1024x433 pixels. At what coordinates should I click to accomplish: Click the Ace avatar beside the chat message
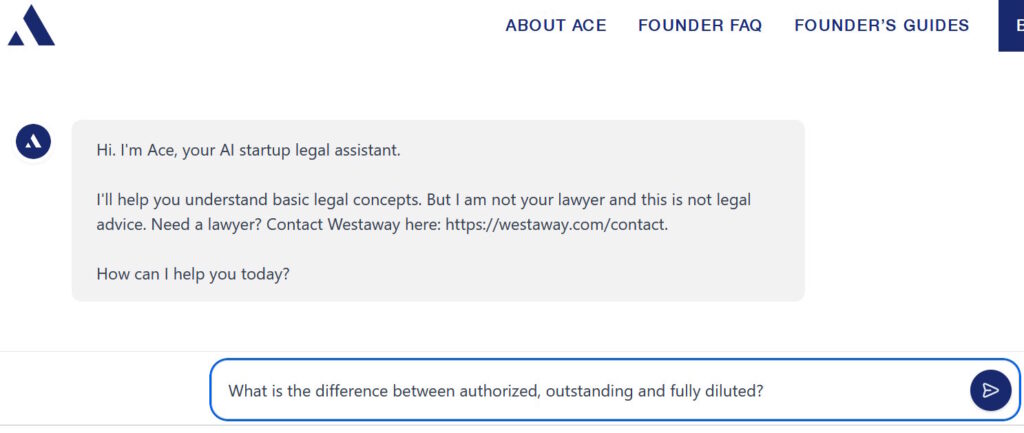33,142
